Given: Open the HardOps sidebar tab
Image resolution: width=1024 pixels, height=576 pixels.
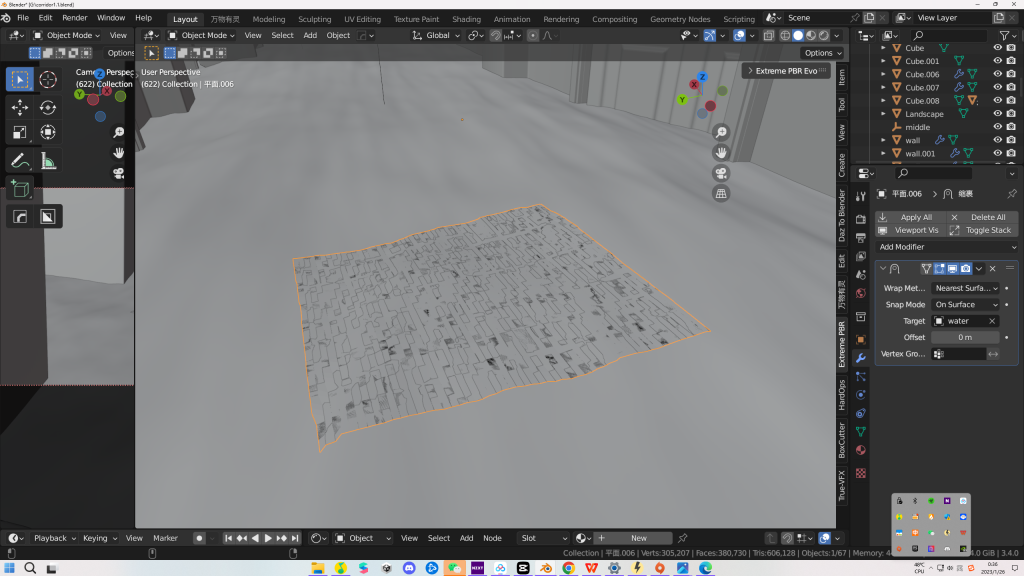Looking at the screenshot, I should tap(842, 395).
